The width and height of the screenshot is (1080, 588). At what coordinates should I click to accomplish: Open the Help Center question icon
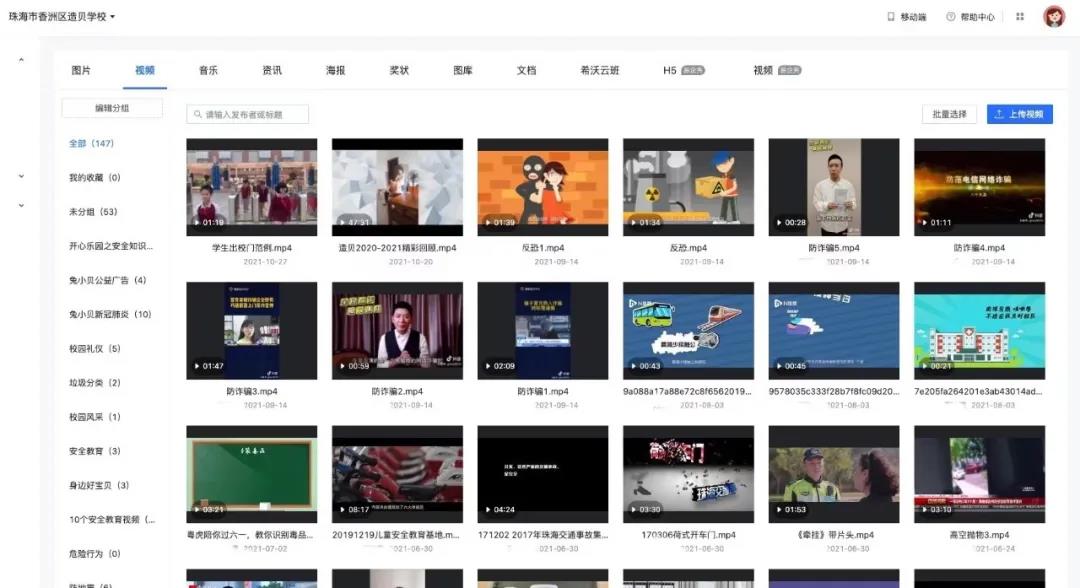click(950, 17)
